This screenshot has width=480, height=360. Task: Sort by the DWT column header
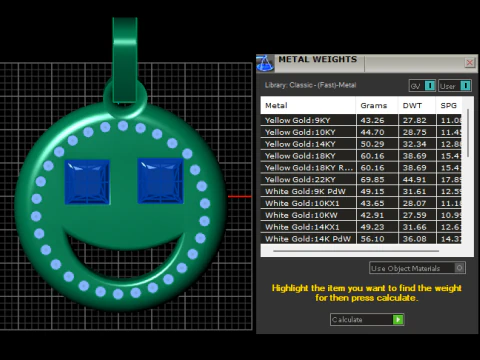point(417,105)
